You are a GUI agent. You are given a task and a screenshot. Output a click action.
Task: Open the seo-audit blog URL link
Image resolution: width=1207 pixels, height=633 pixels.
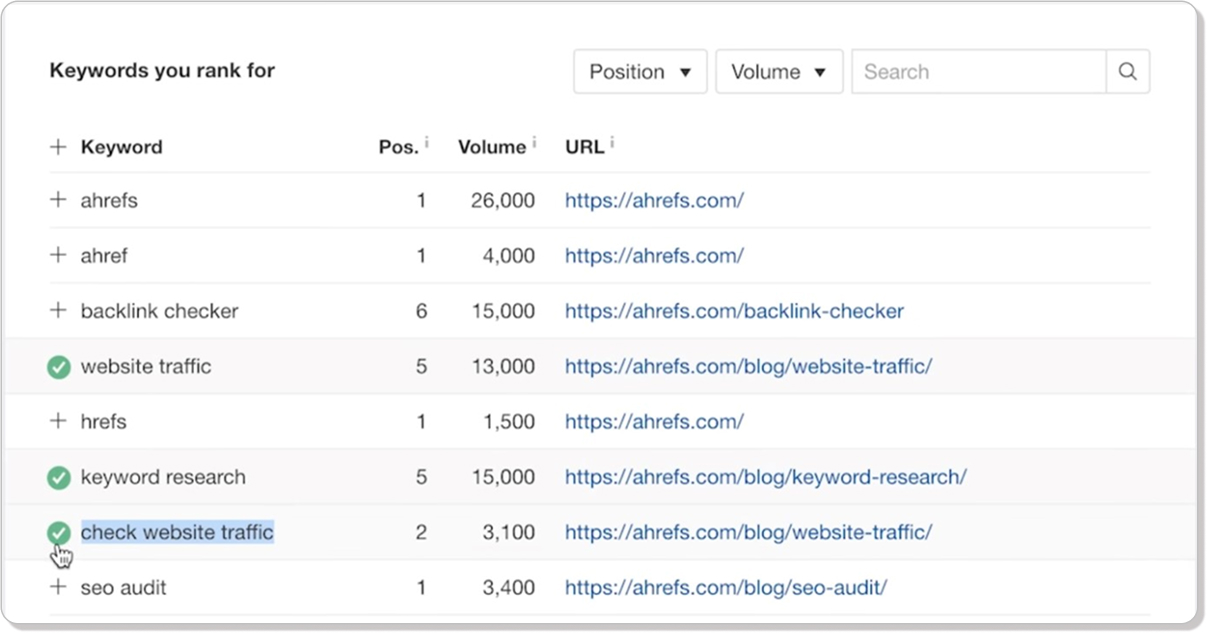(x=726, y=587)
